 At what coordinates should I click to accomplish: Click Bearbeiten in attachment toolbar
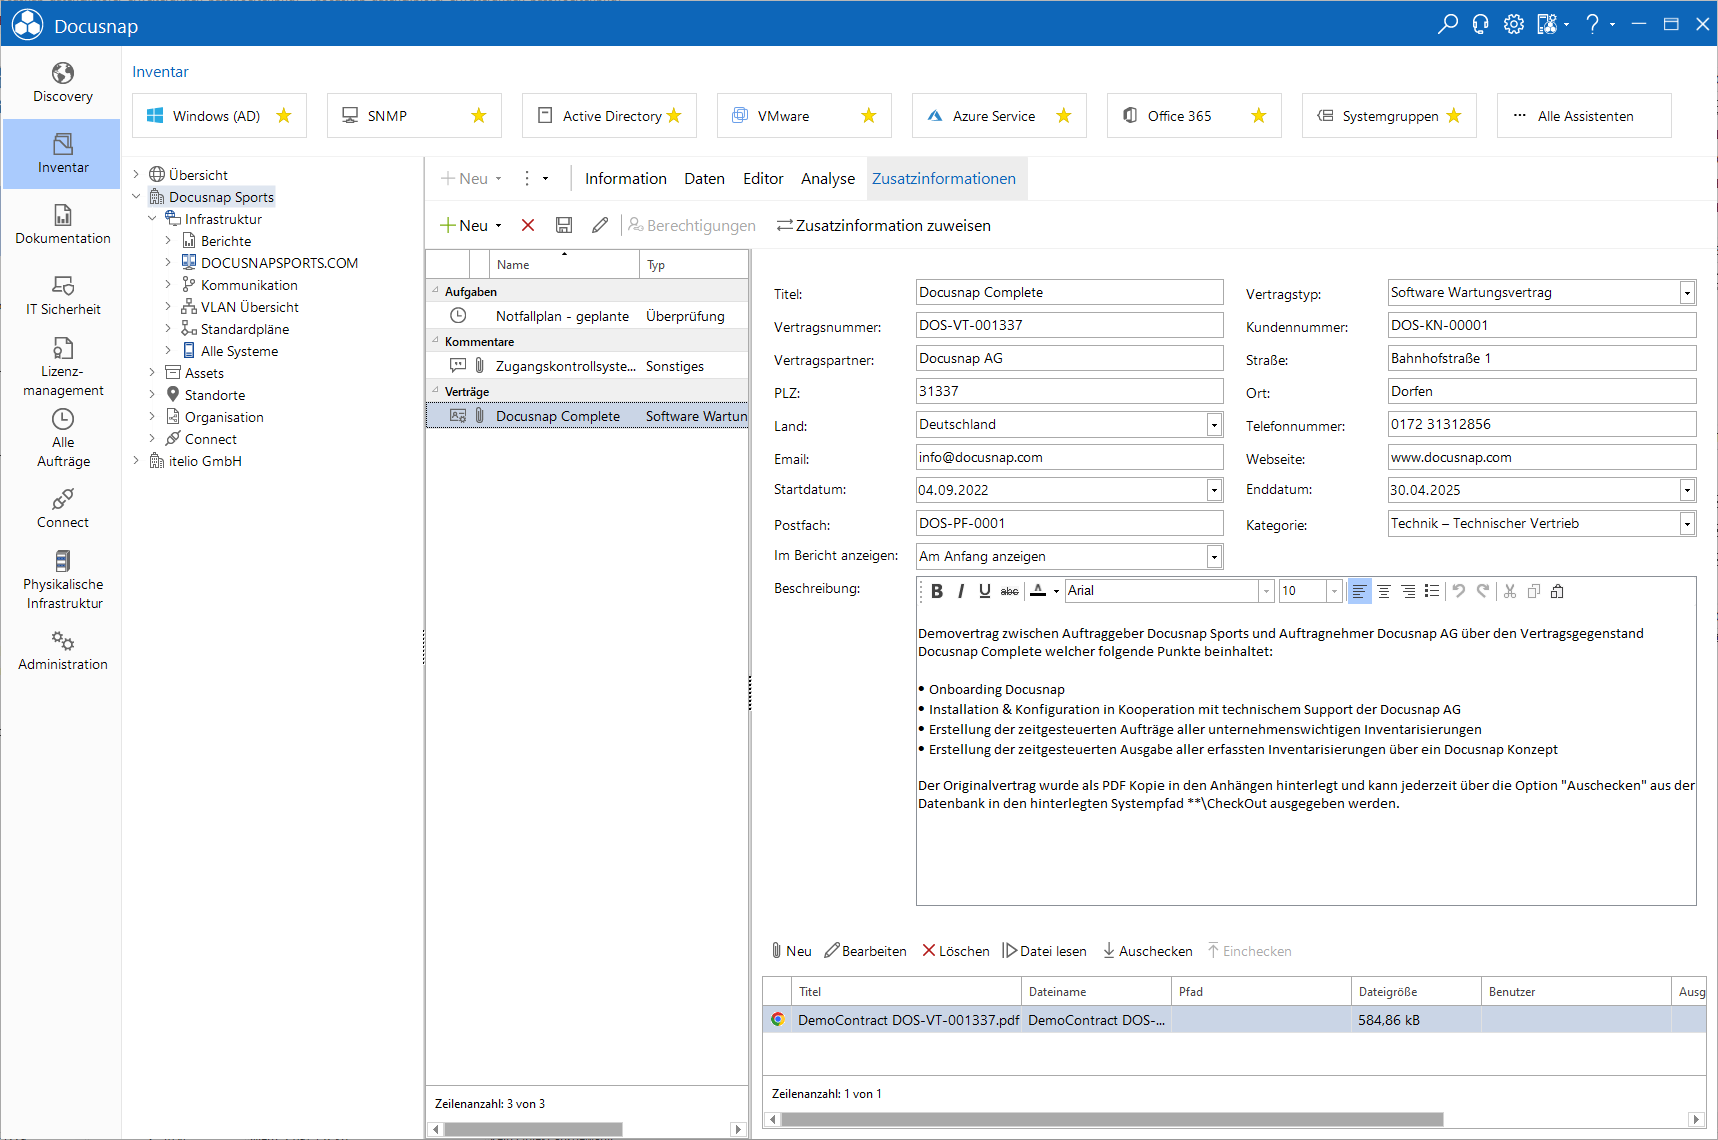click(x=865, y=951)
